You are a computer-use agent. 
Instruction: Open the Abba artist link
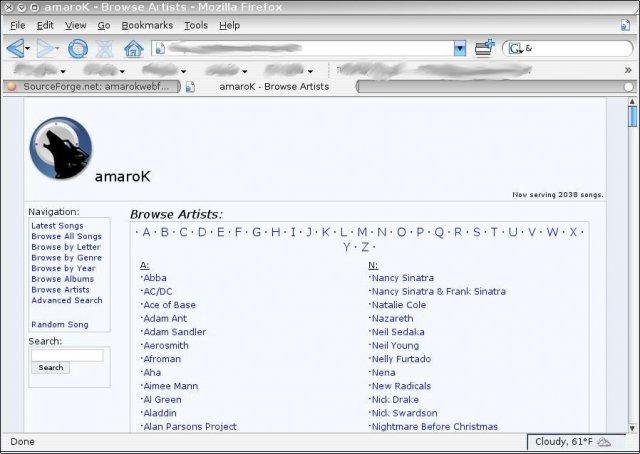155,278
